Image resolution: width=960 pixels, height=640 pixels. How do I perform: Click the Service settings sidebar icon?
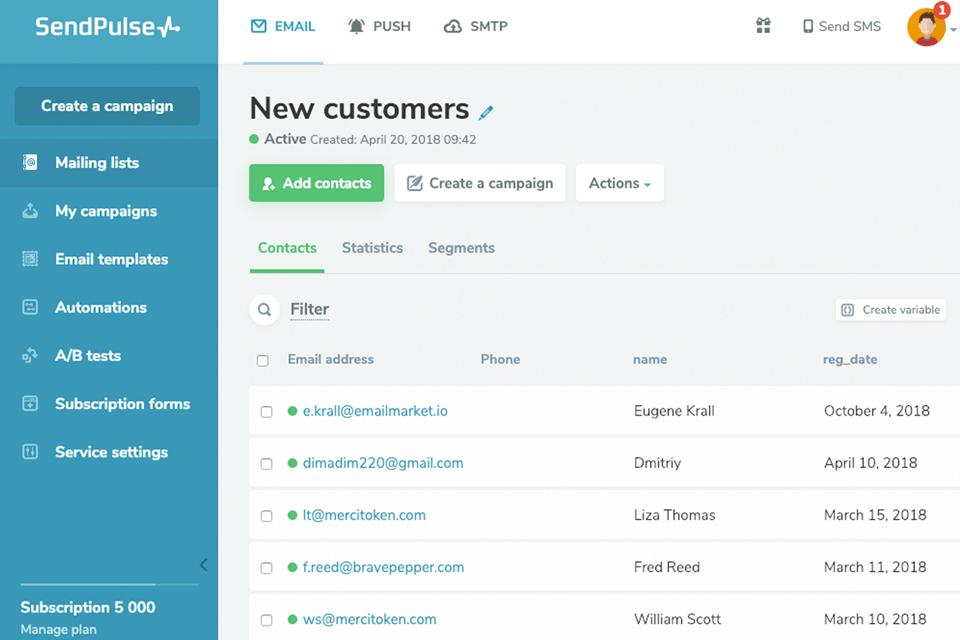(30, 452)
